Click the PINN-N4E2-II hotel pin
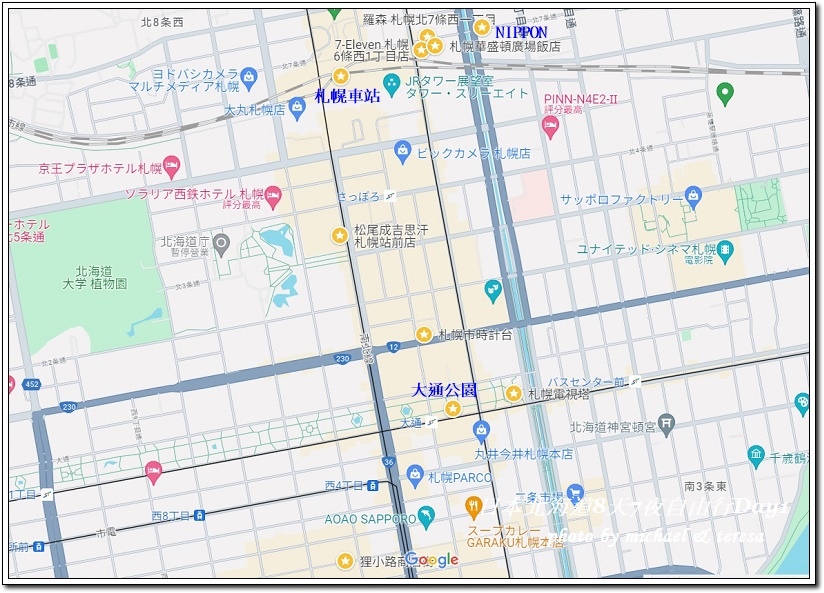The height and width of the screenshot is (593, 824). pos(550,128)
